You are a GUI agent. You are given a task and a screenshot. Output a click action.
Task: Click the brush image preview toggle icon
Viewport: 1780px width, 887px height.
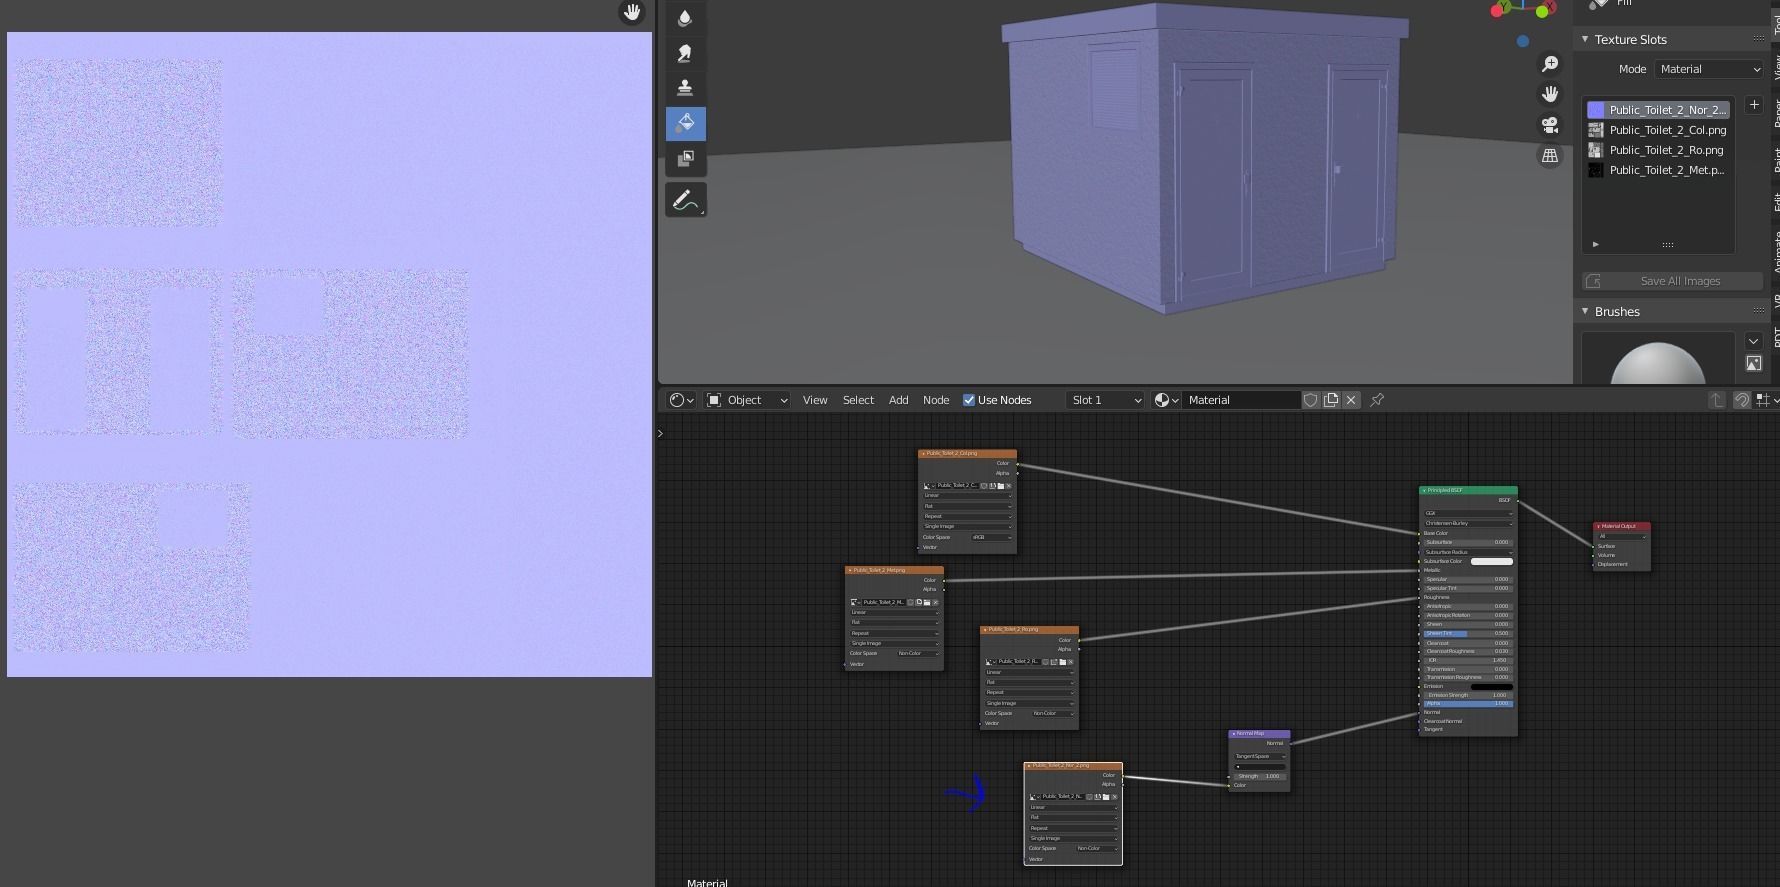(1753, 364)
